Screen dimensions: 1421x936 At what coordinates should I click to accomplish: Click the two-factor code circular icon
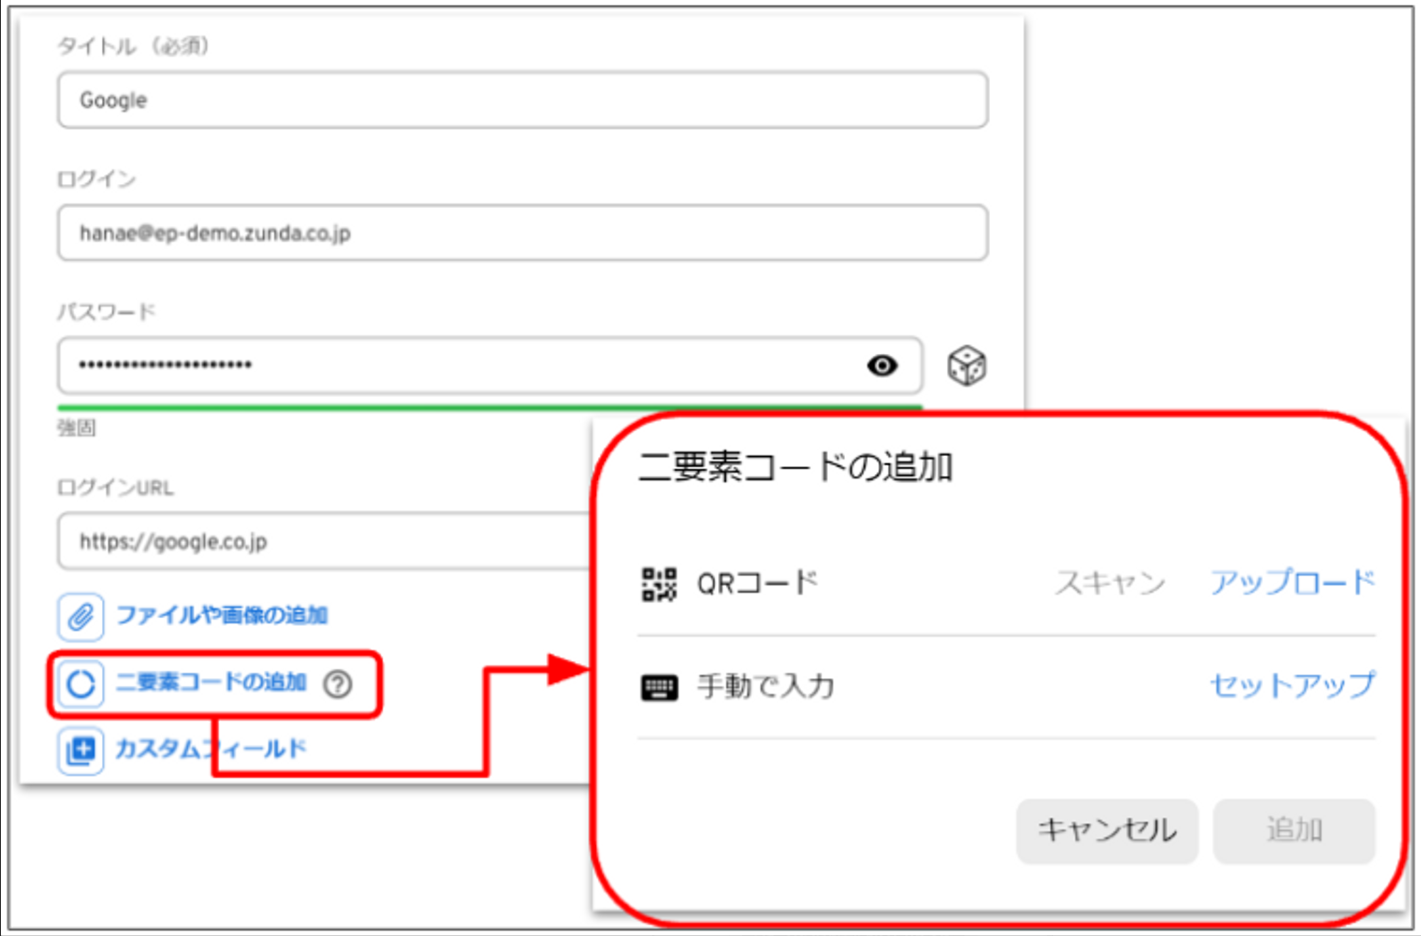pos(80,684)
